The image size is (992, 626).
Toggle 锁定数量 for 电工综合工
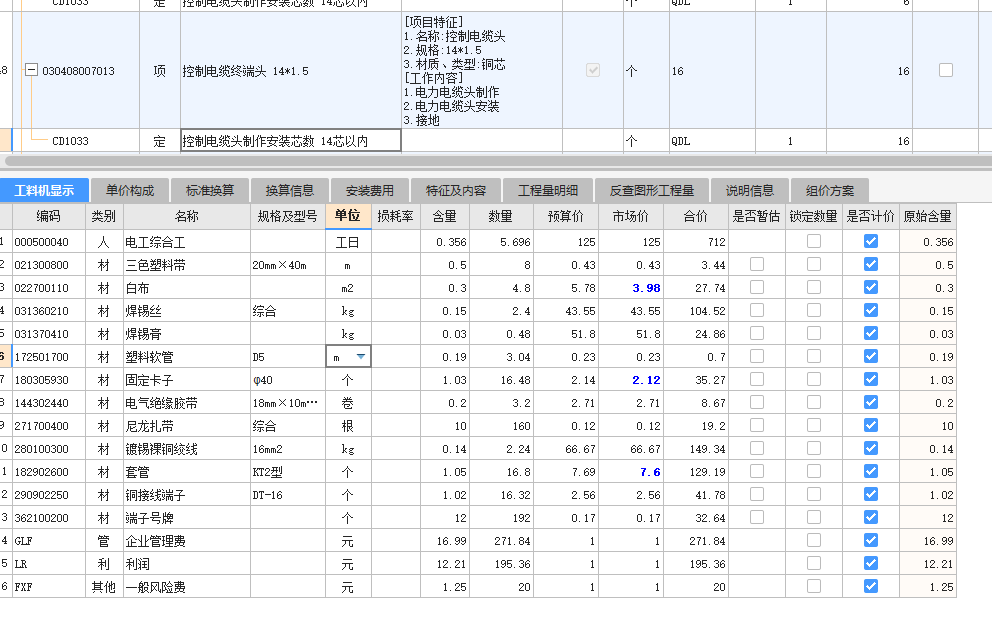(x=814, y=241)
